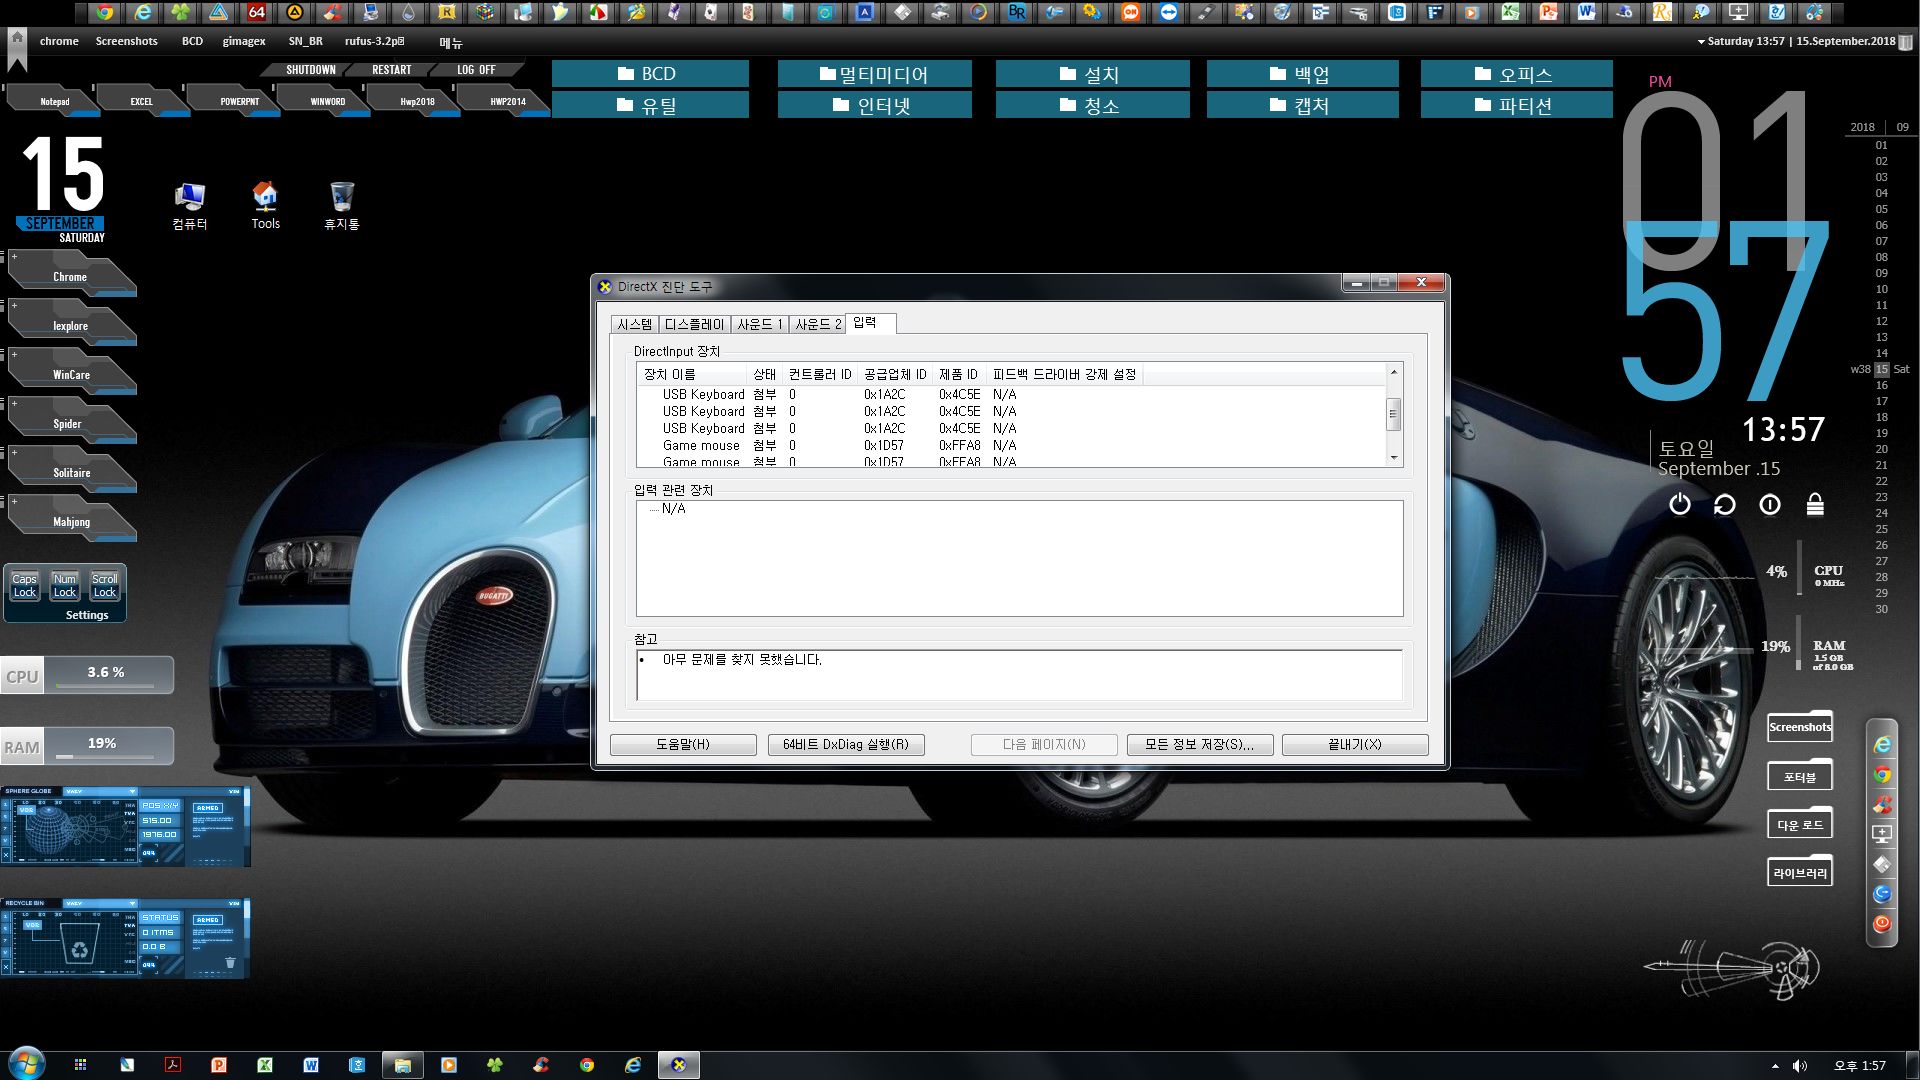The width and height of the screenshot is (1920, 1080).
Task: Toggle Scroll Lock indicator
Action: click(x=104, y=585)
